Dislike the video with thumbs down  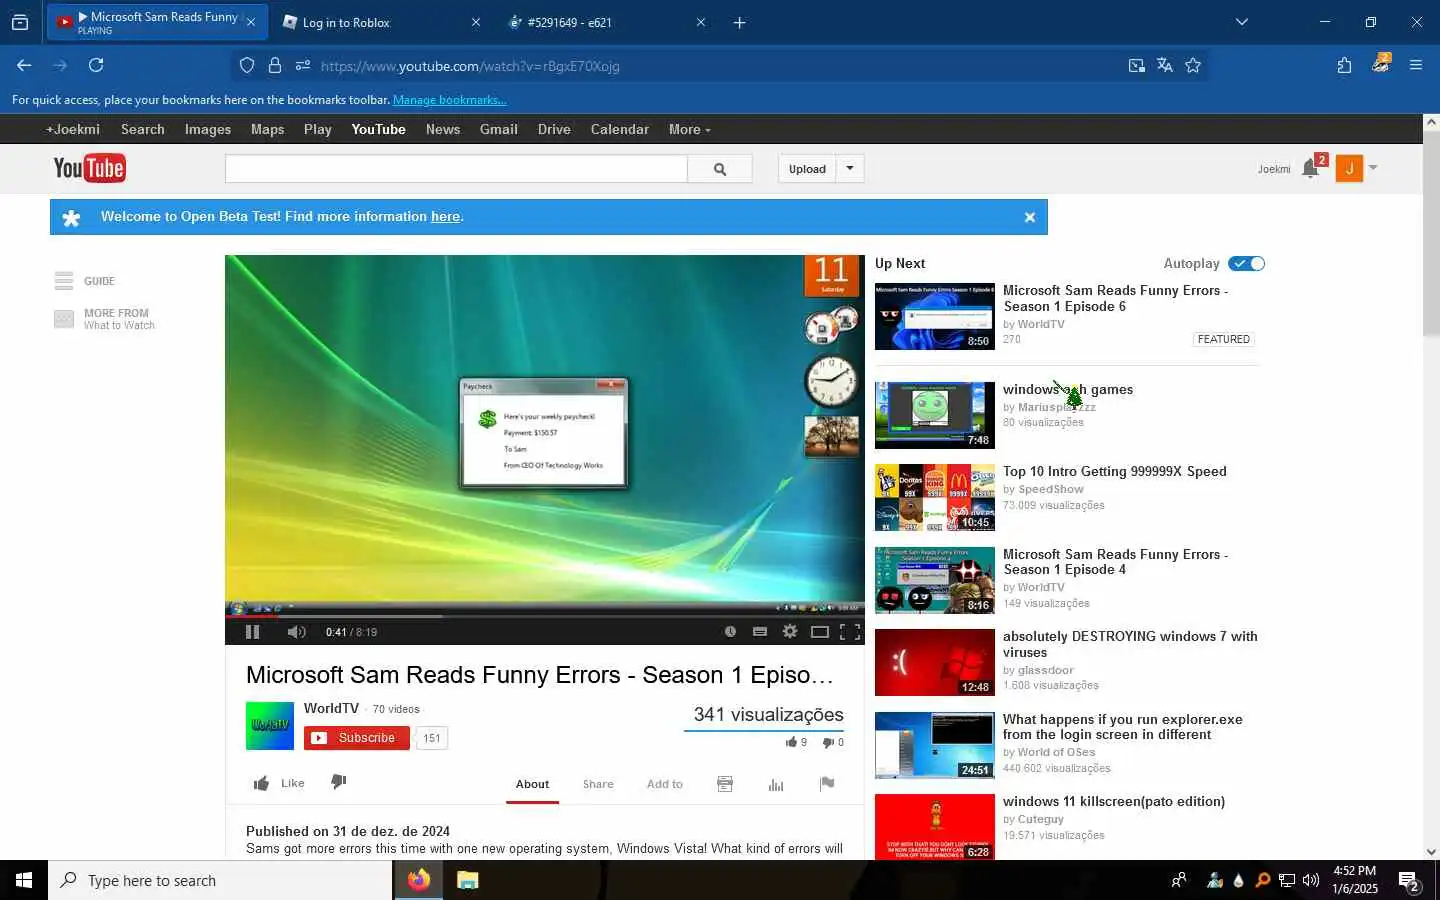[339, 782]
